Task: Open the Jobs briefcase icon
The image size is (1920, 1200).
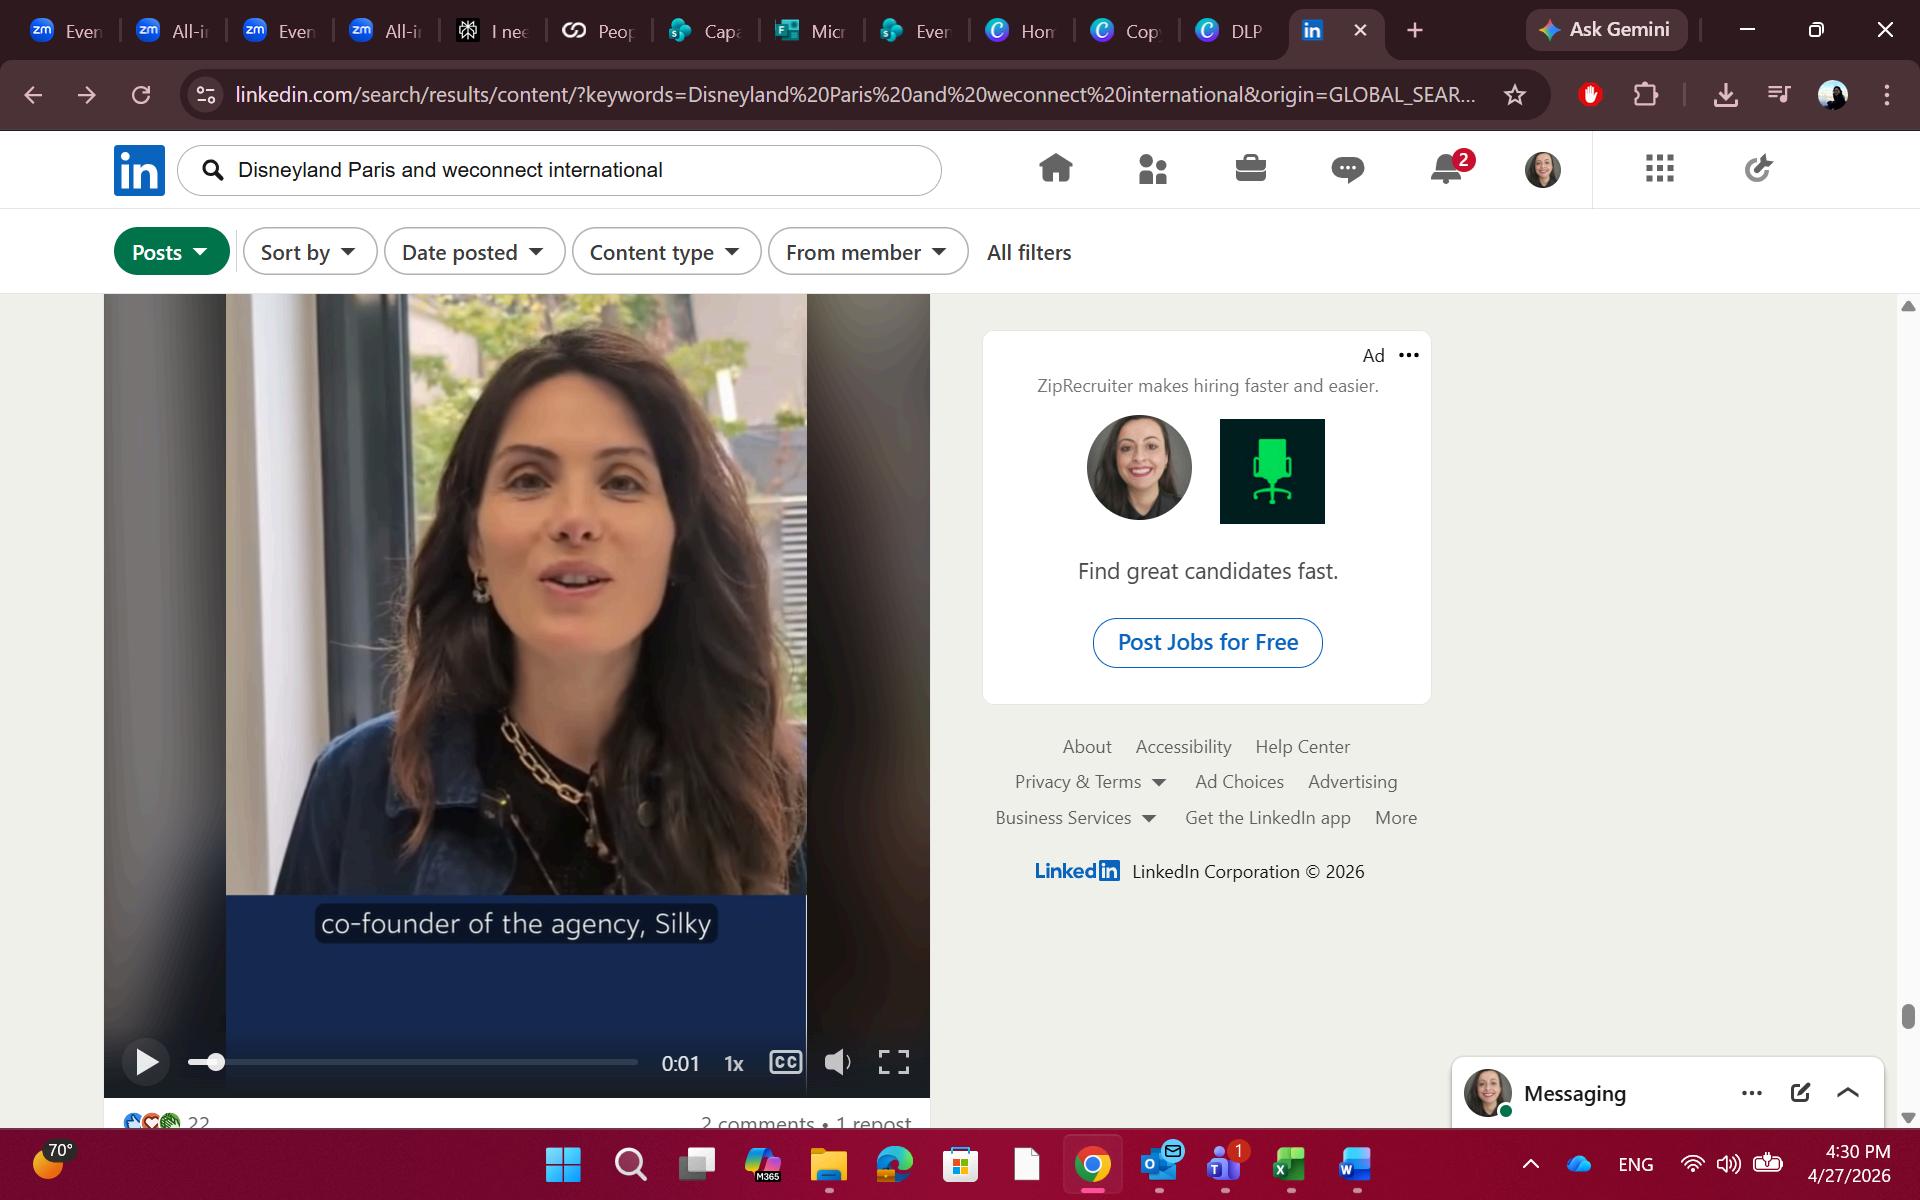Action: coord(1250,169)
